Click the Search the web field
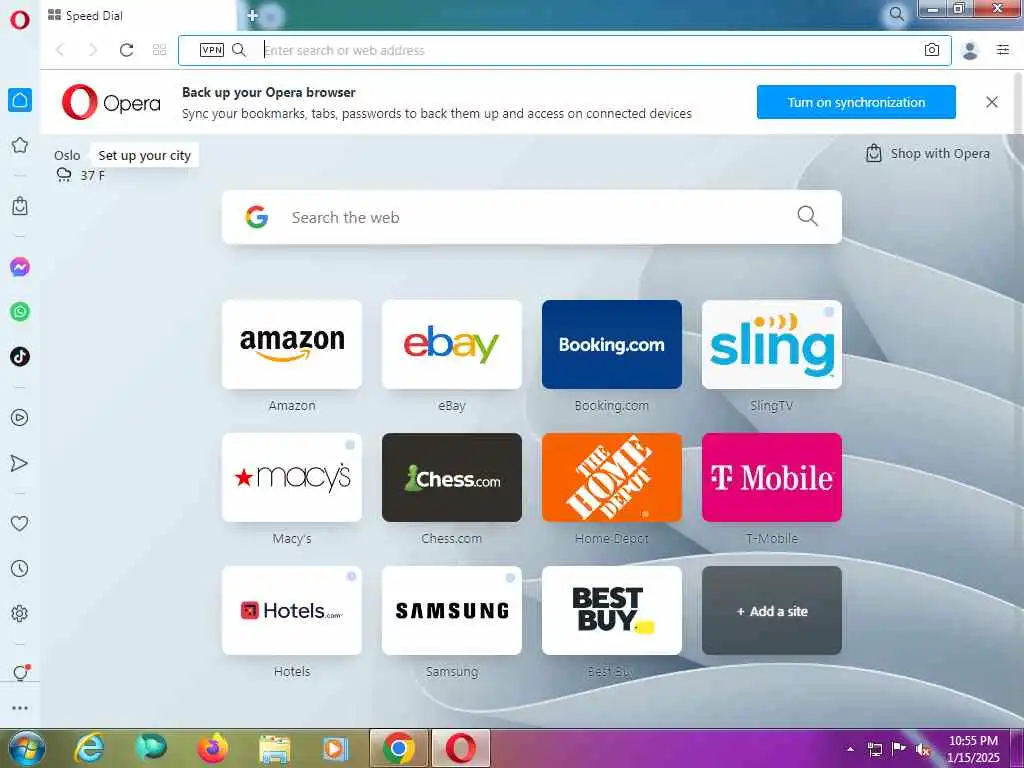This screenshot has height=768, width=1024. pos(532,217)
